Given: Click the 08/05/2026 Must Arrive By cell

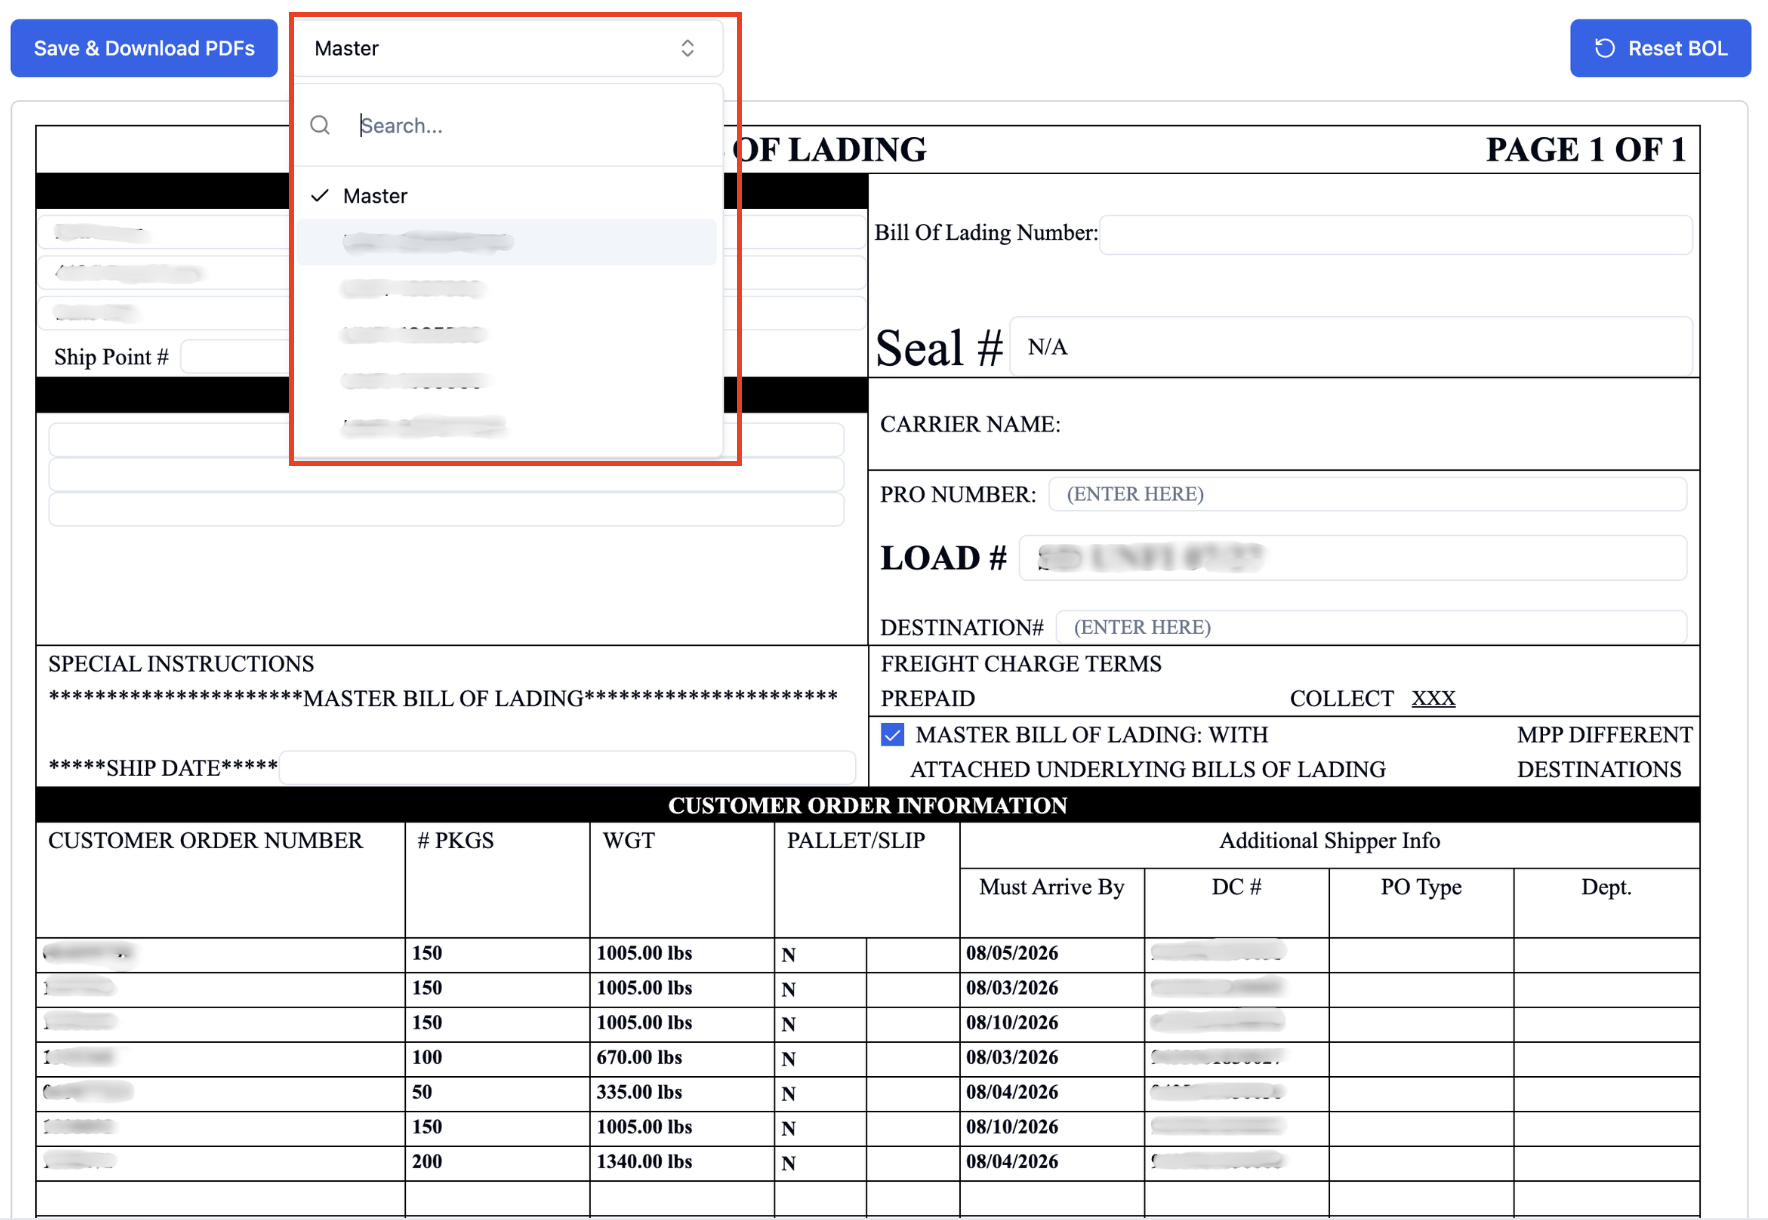Looking at the screenshot, I should coord(1051,953).
